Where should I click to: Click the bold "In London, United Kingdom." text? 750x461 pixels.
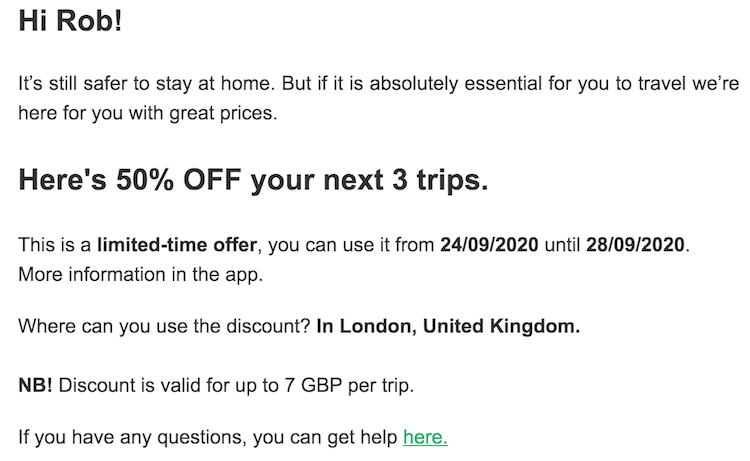tap(448, 326)
